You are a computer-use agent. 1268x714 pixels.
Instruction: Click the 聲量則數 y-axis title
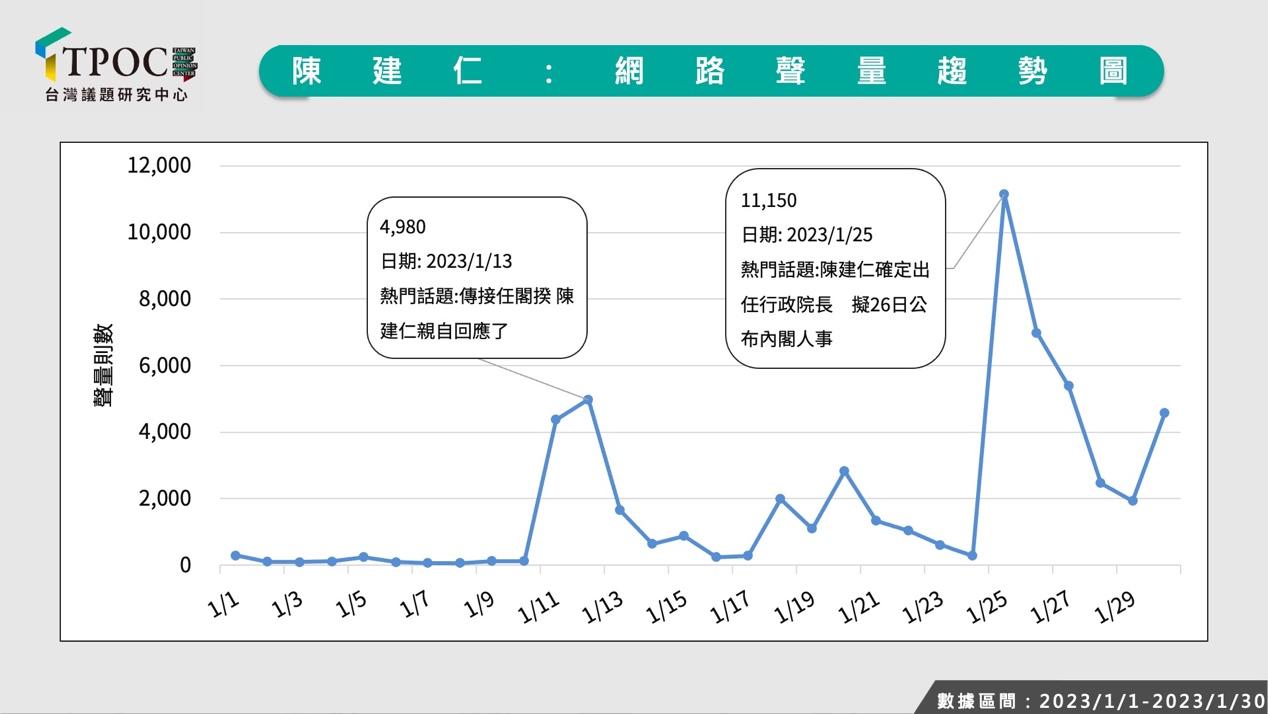103,364
